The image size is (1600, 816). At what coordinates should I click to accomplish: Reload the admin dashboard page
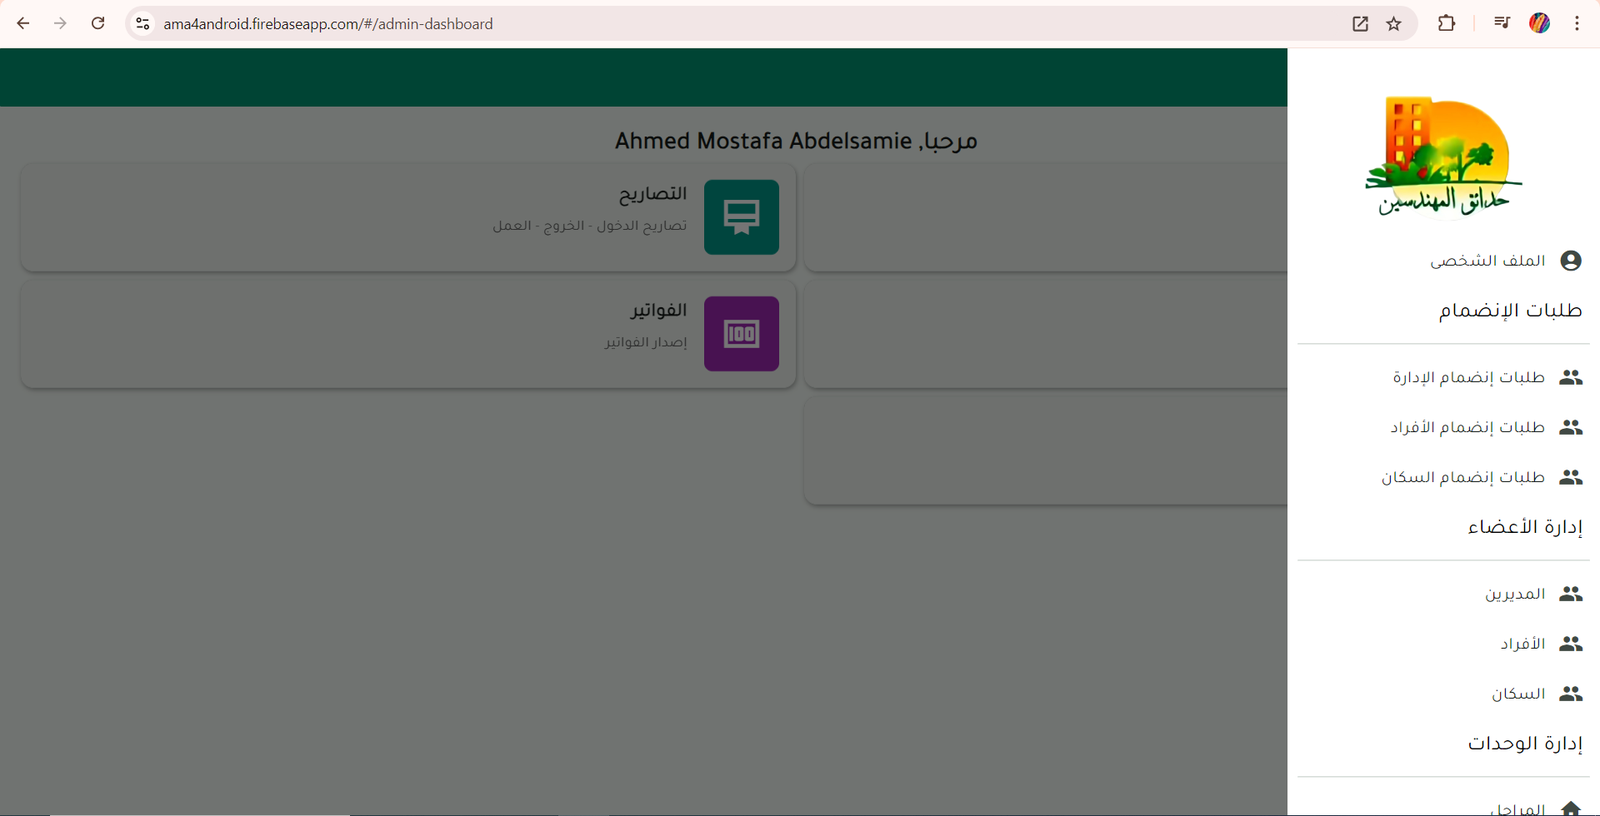[x=98, y=23]
